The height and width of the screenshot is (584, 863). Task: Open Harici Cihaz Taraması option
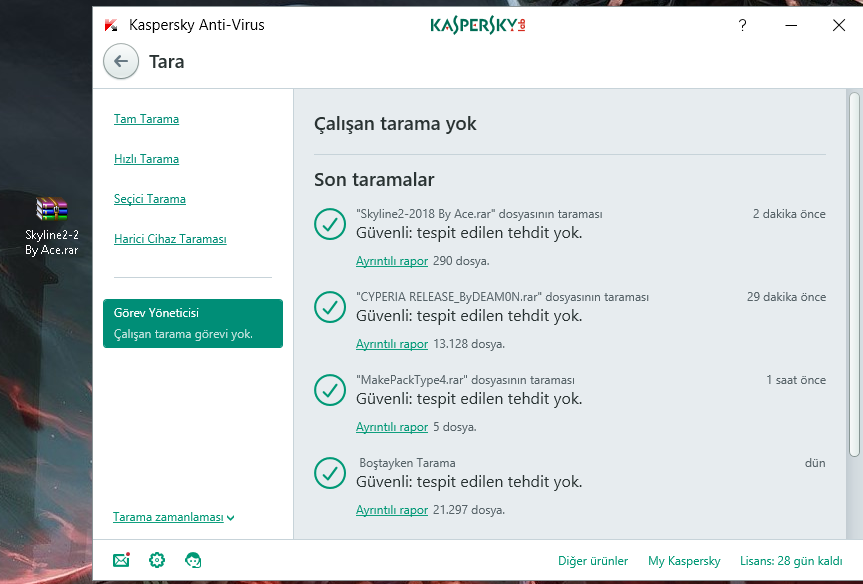tap(170, 239)
